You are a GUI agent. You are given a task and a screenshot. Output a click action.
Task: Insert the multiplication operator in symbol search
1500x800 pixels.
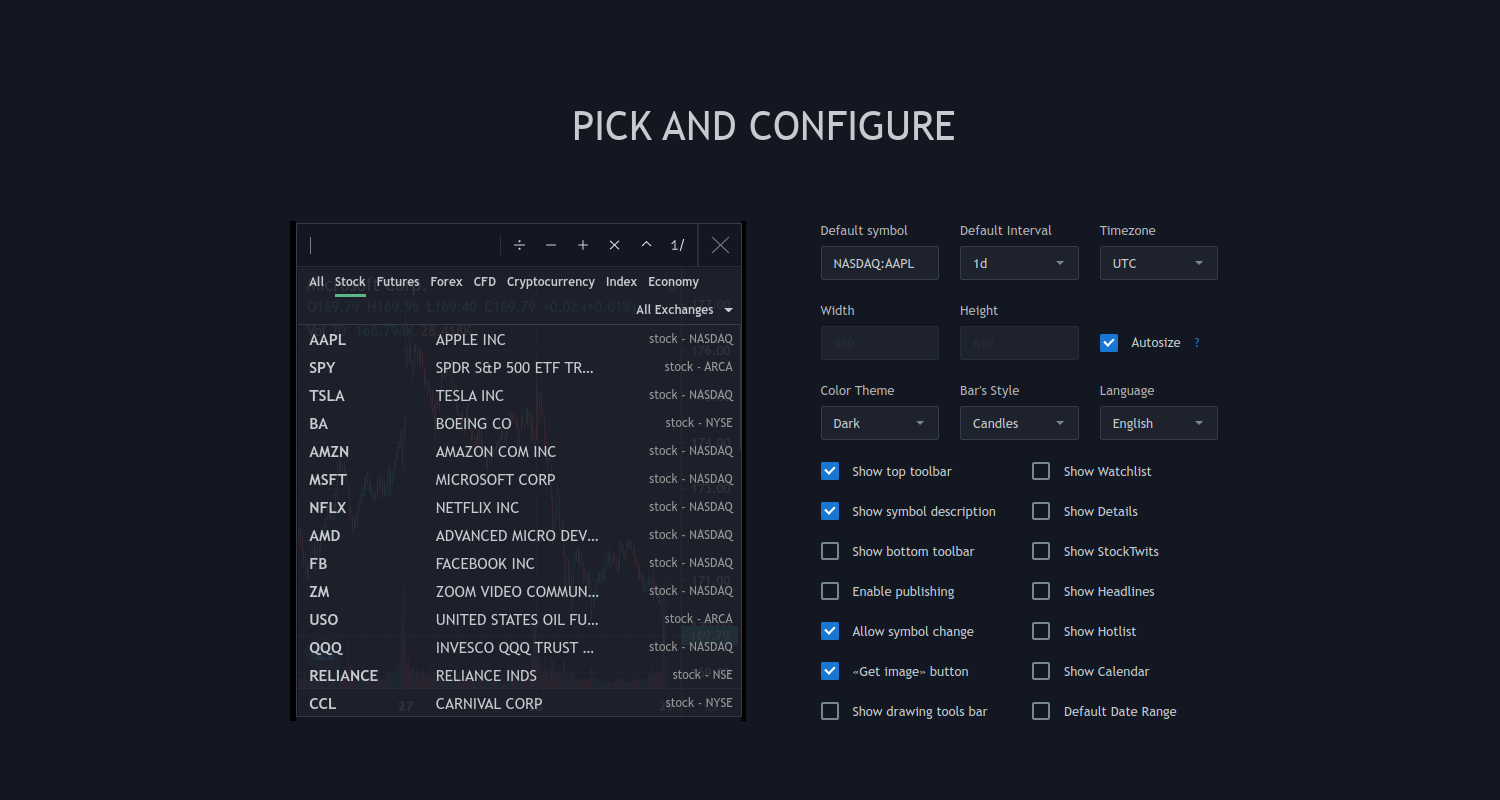coord(614,245)
